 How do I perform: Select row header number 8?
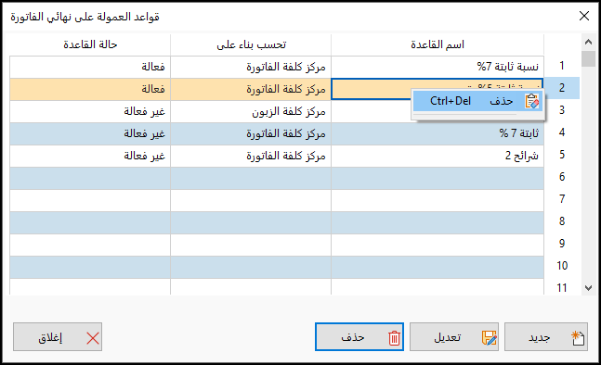(x=562, y=221)
